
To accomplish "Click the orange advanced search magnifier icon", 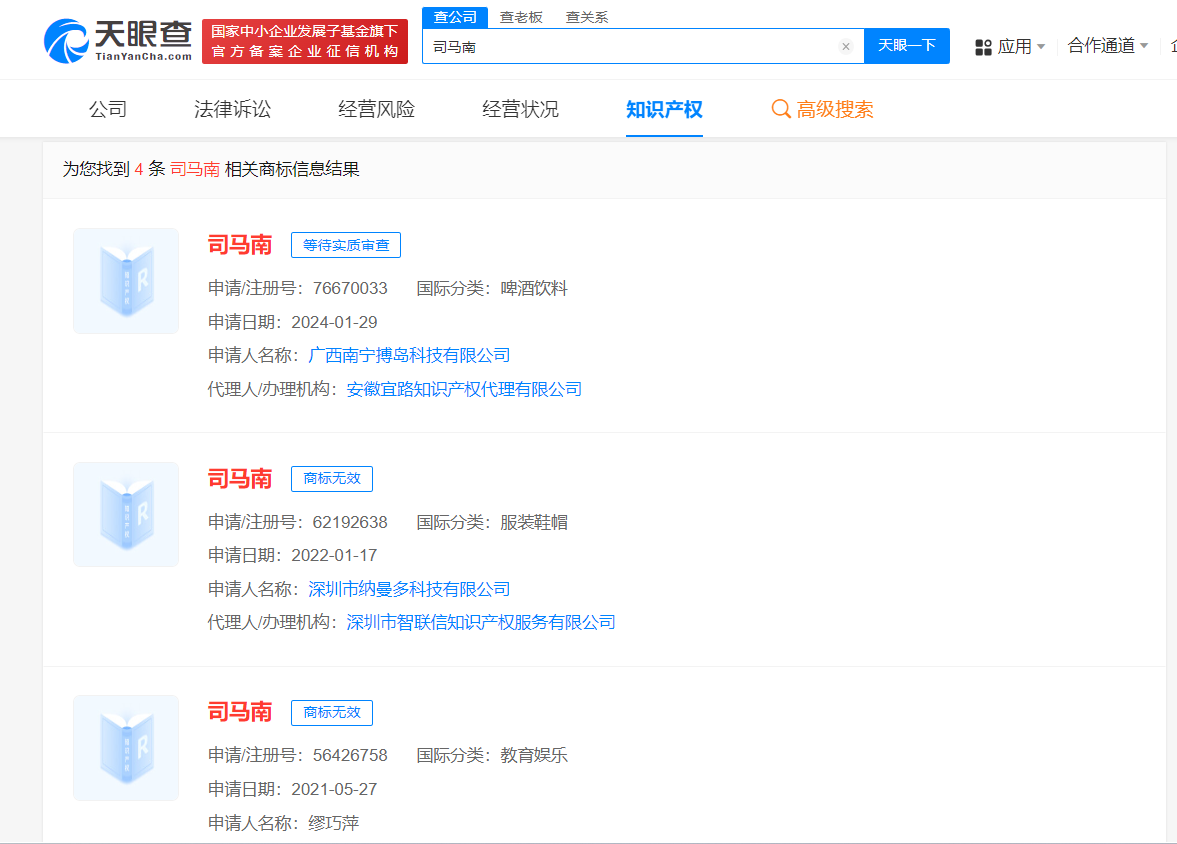I will point(781,110).
